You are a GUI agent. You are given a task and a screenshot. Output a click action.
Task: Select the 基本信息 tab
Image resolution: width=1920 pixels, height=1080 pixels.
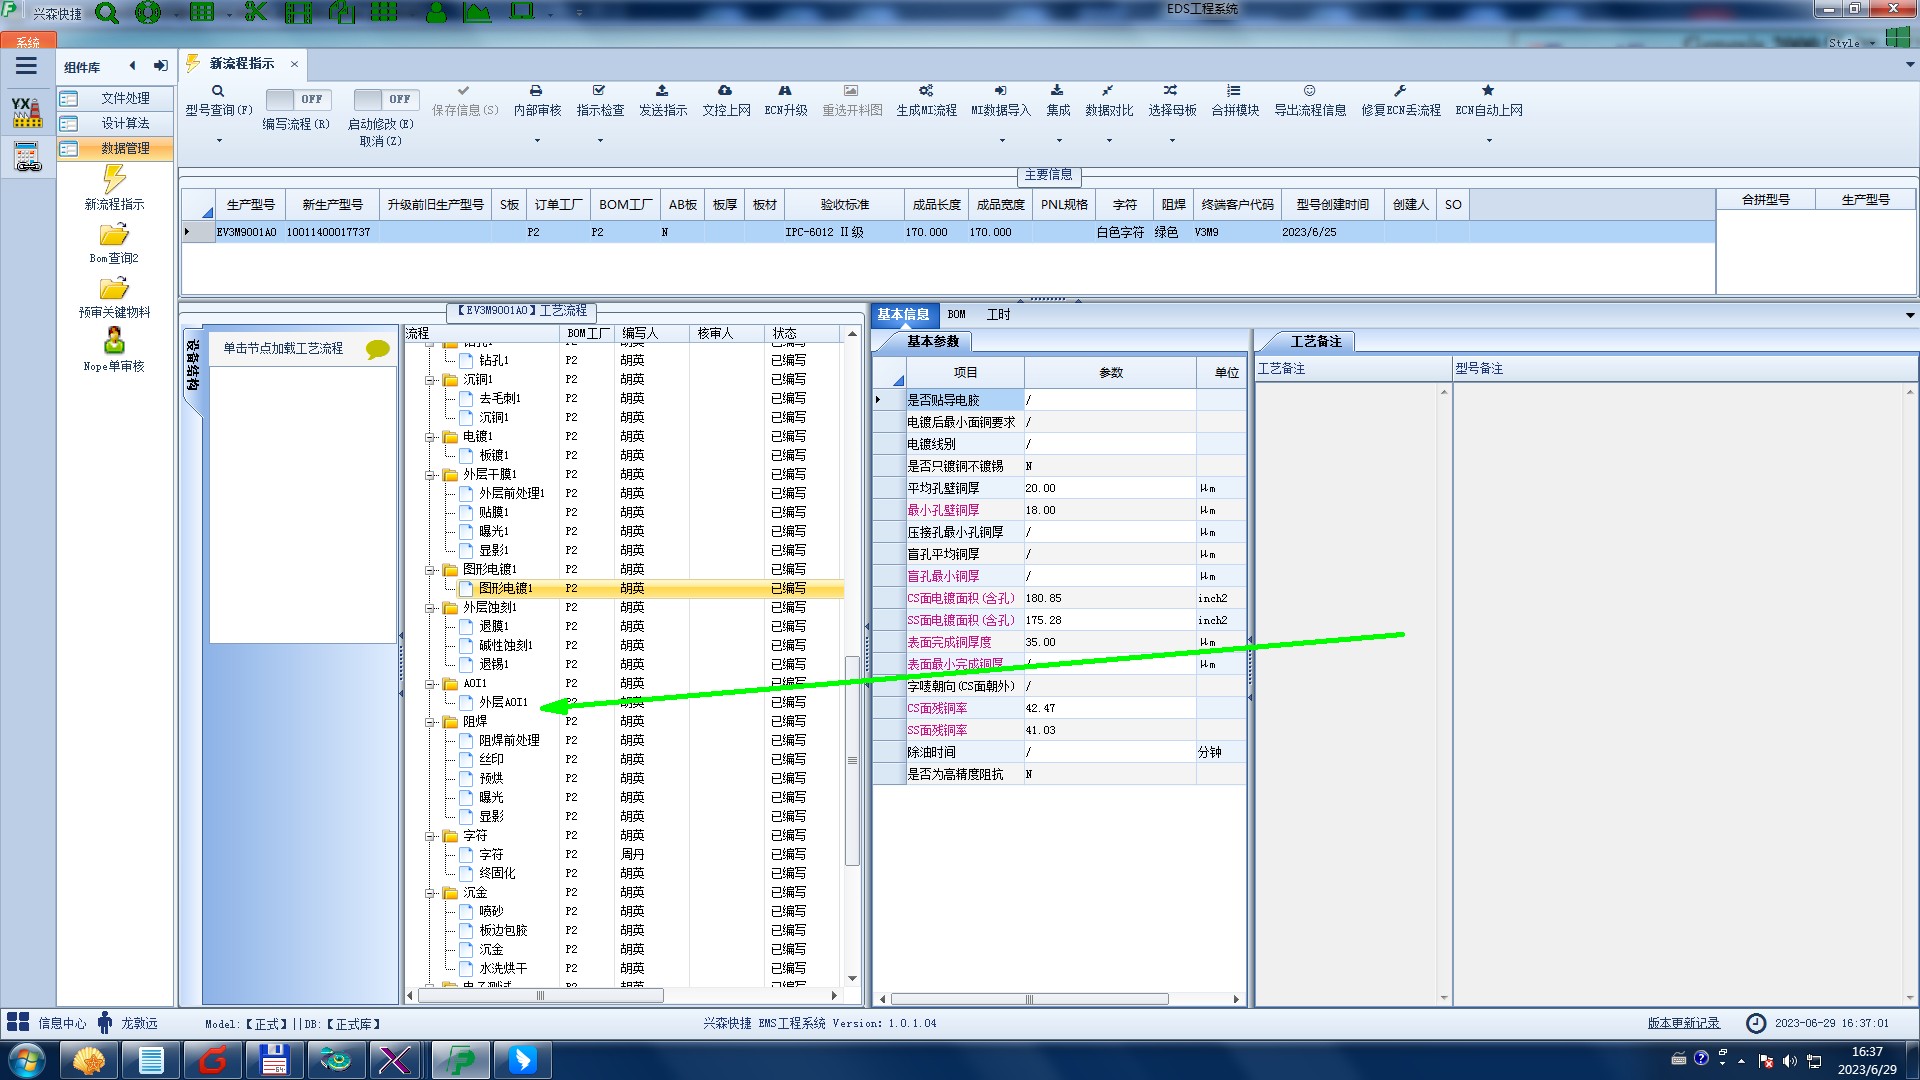903,314
